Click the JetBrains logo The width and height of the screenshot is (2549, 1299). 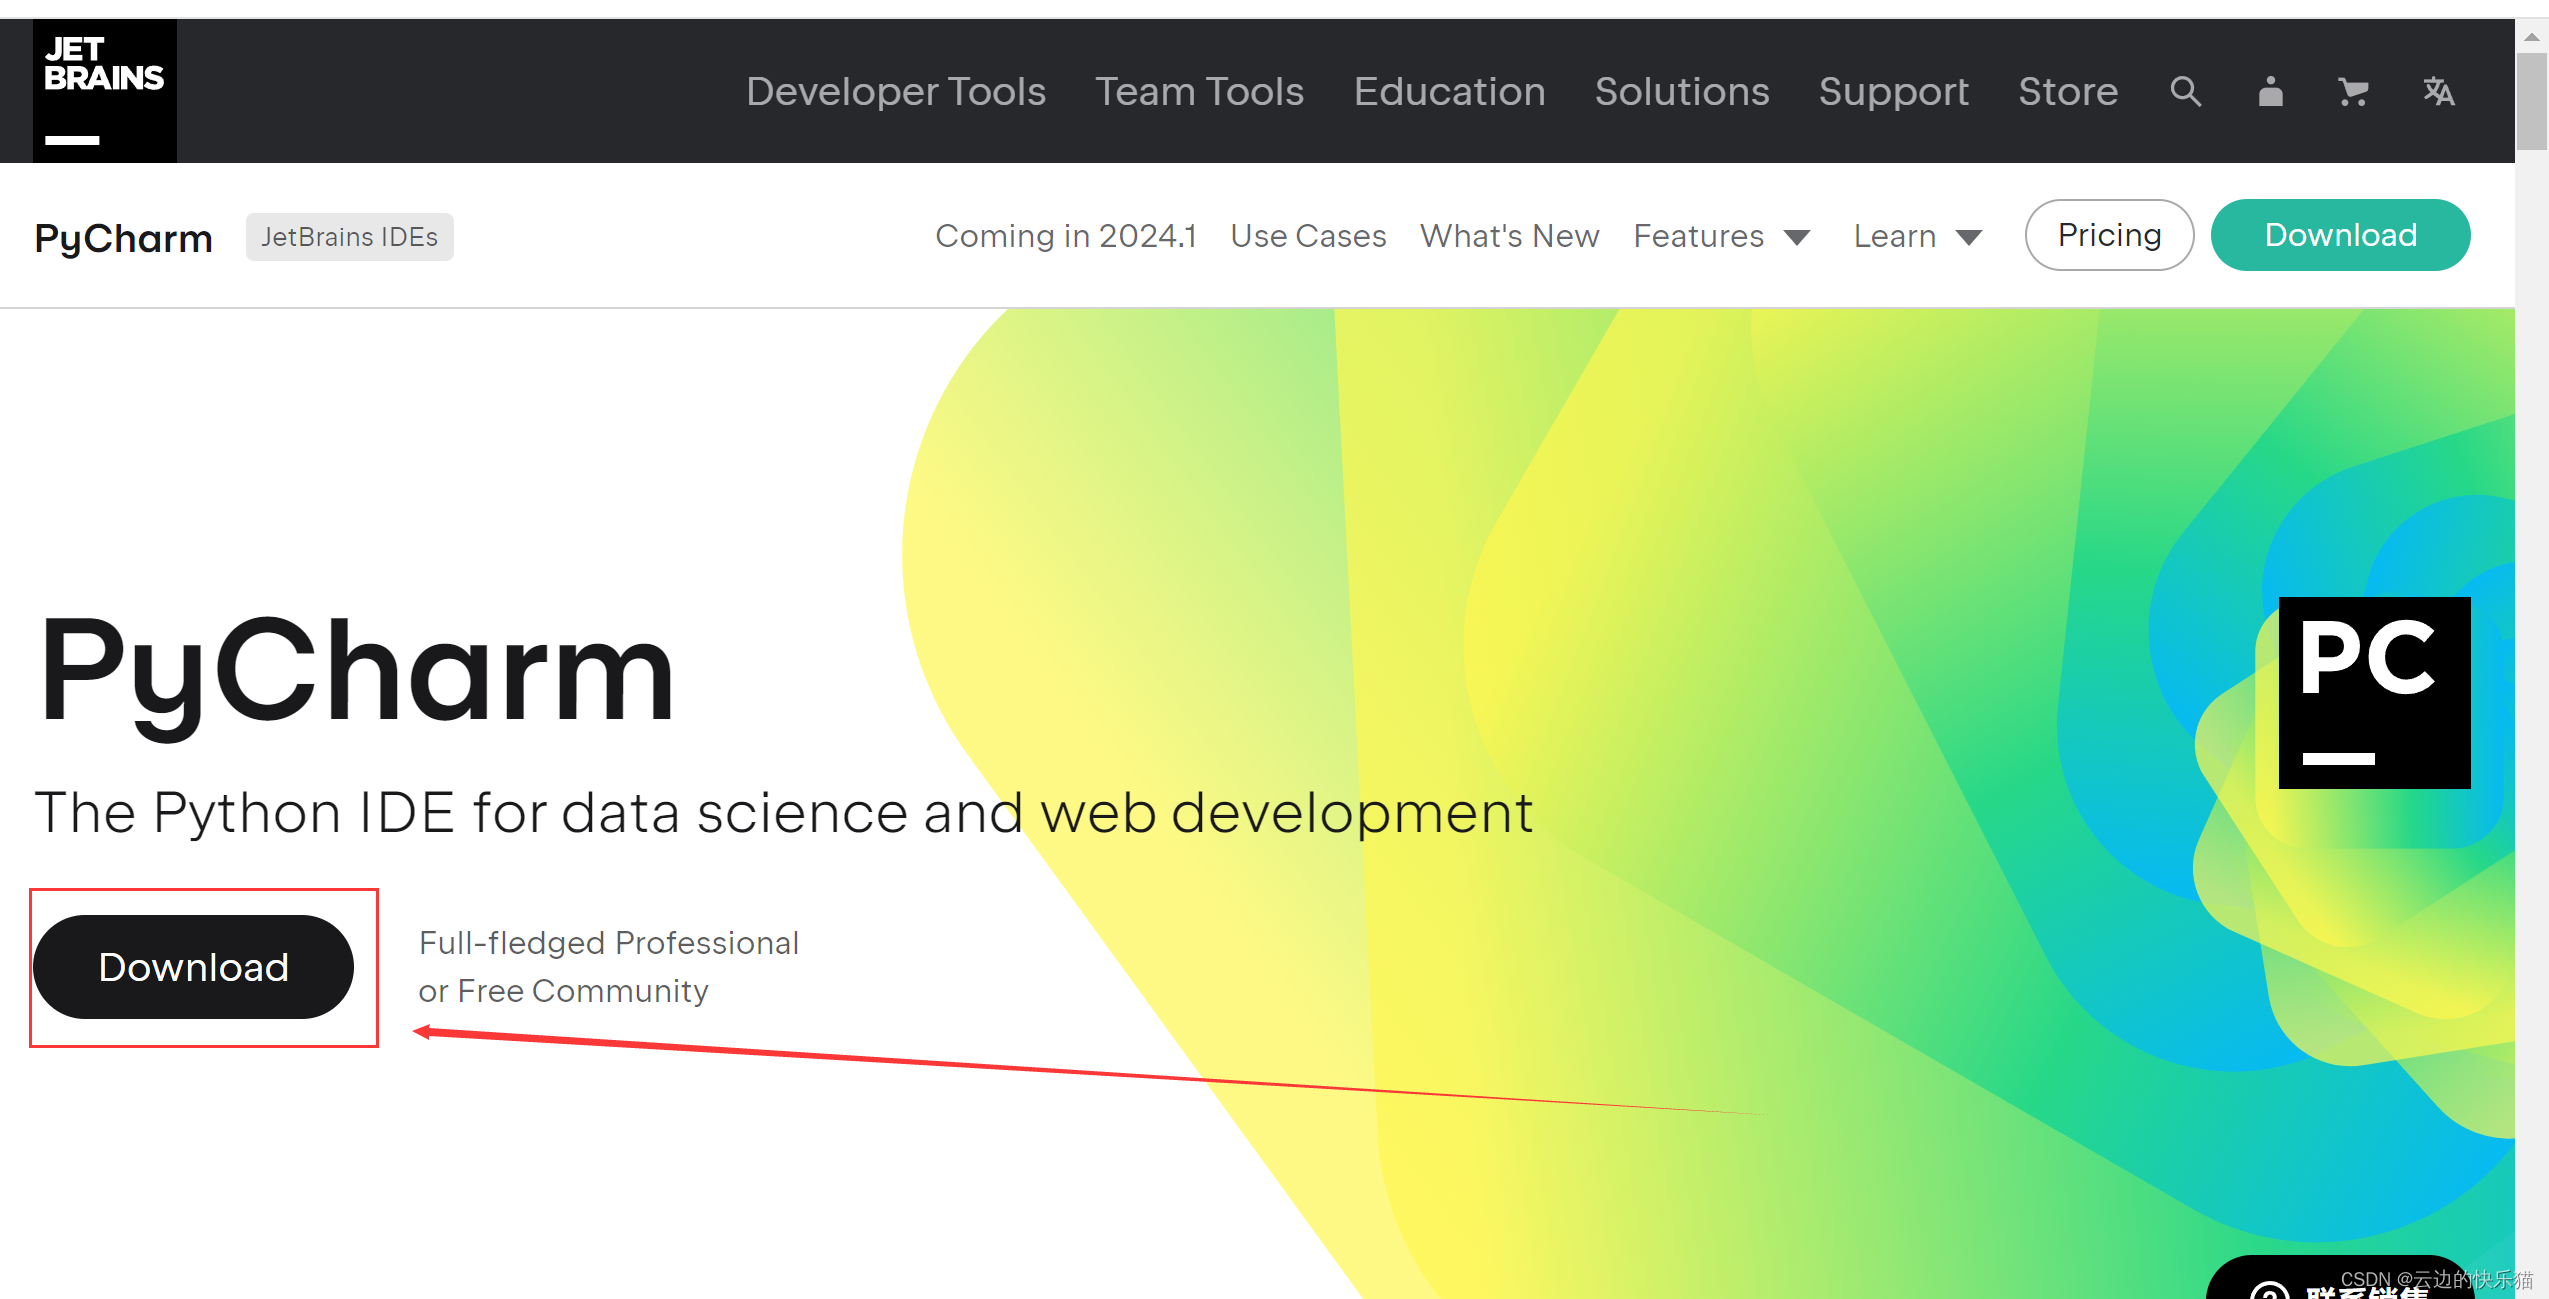[x=104, y=90]
